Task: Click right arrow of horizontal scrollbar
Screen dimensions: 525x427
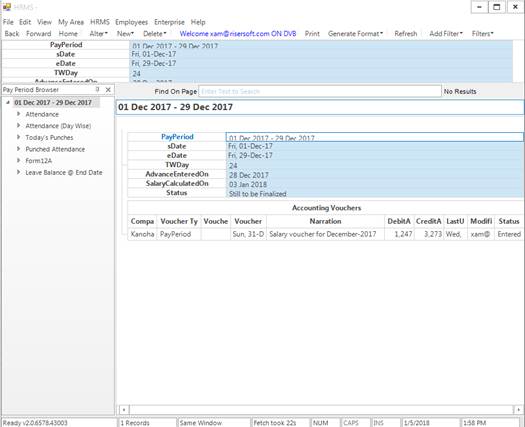Action: [x=518, y=409]
